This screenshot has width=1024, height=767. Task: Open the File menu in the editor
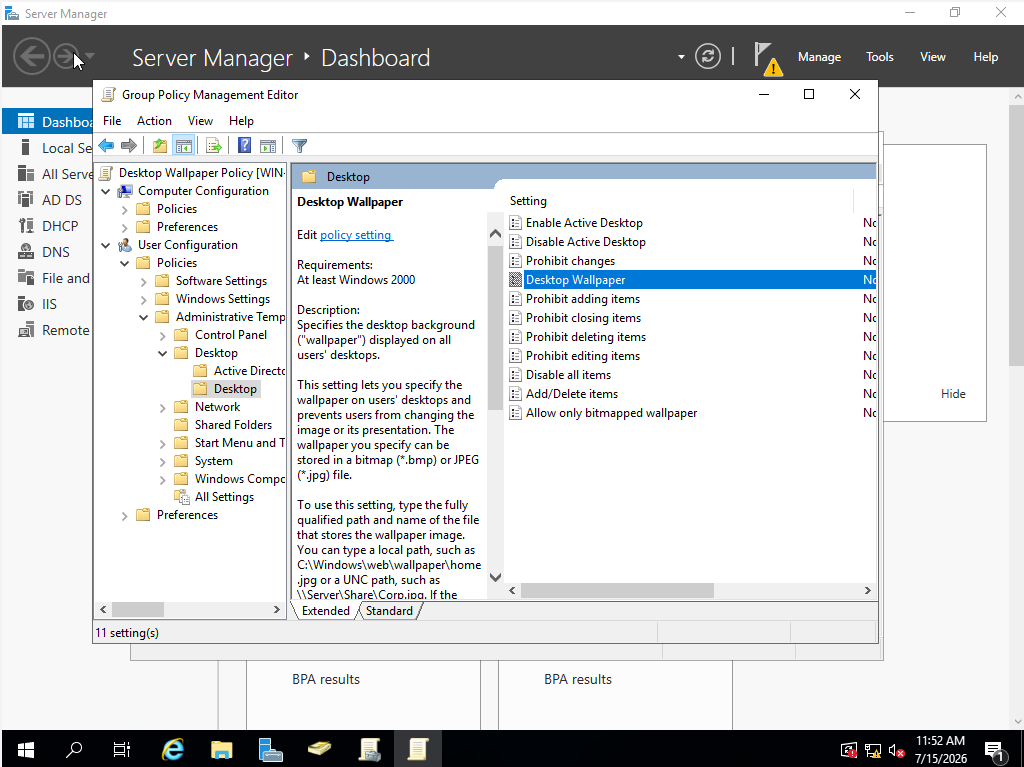click(112, 121)
